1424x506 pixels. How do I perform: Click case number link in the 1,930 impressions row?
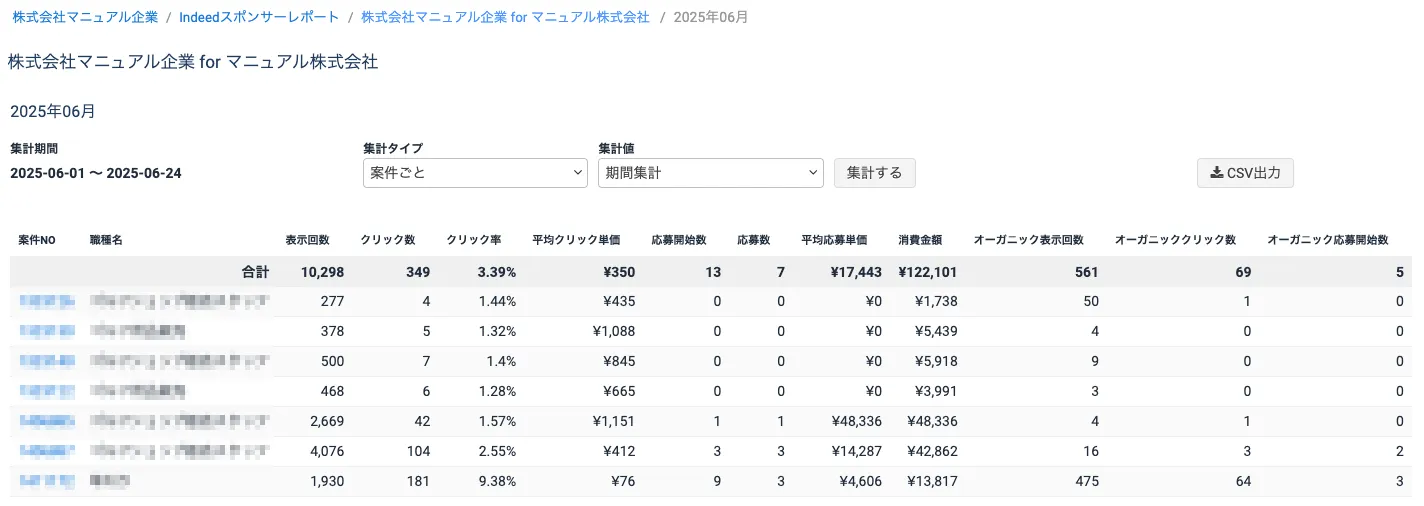46,481
